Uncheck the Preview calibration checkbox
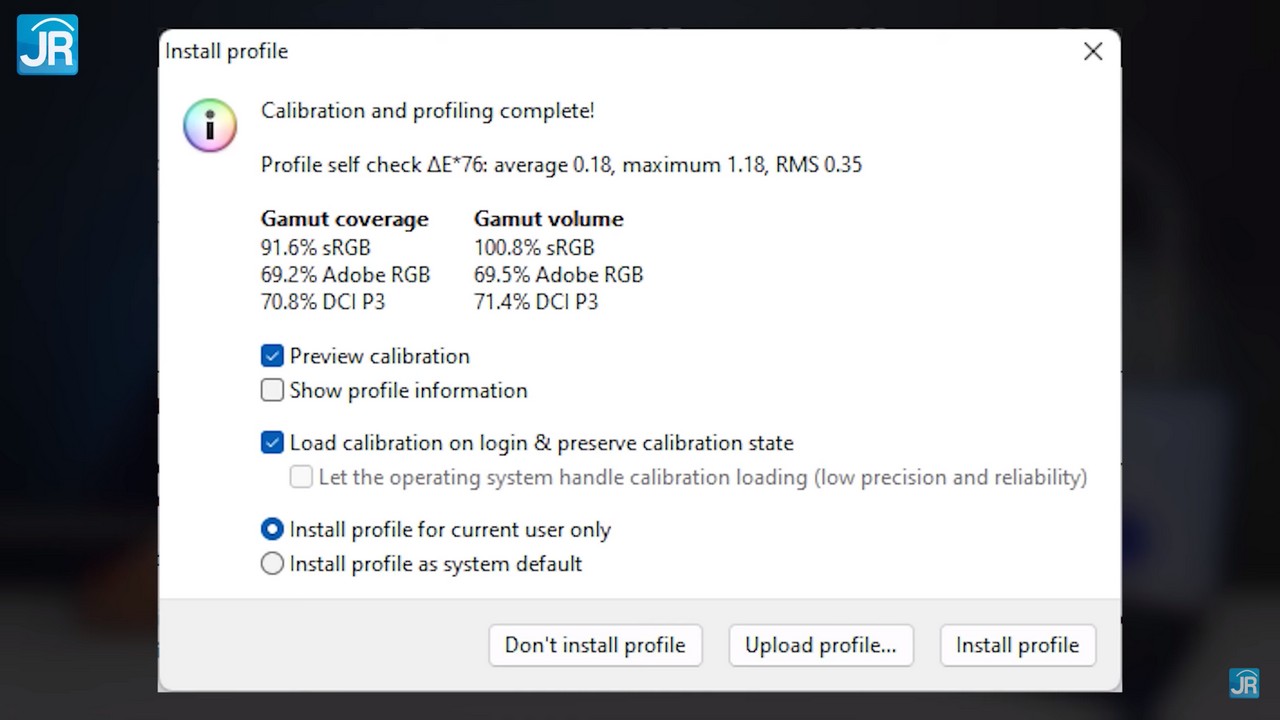 272,356
